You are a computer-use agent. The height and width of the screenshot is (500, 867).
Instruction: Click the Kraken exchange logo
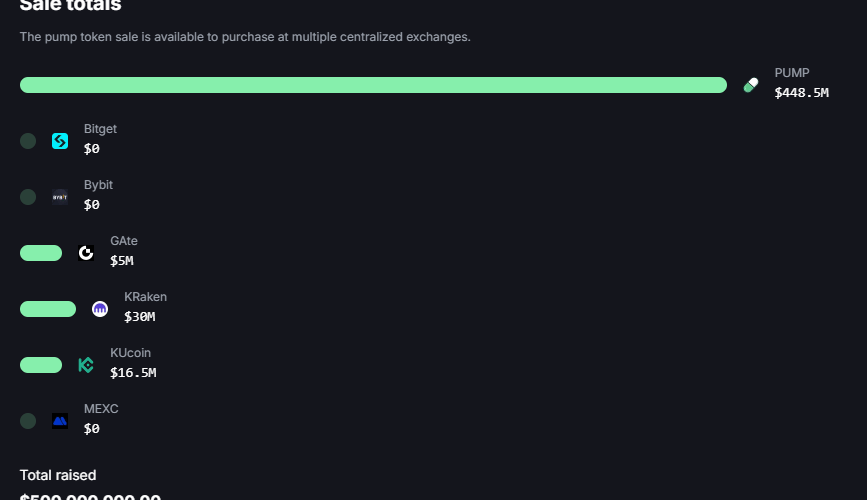(100, 309)
